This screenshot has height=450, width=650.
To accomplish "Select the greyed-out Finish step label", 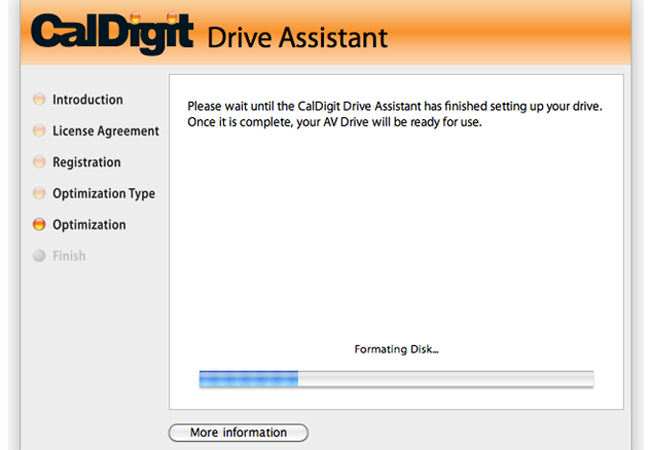I will point(69,256).
